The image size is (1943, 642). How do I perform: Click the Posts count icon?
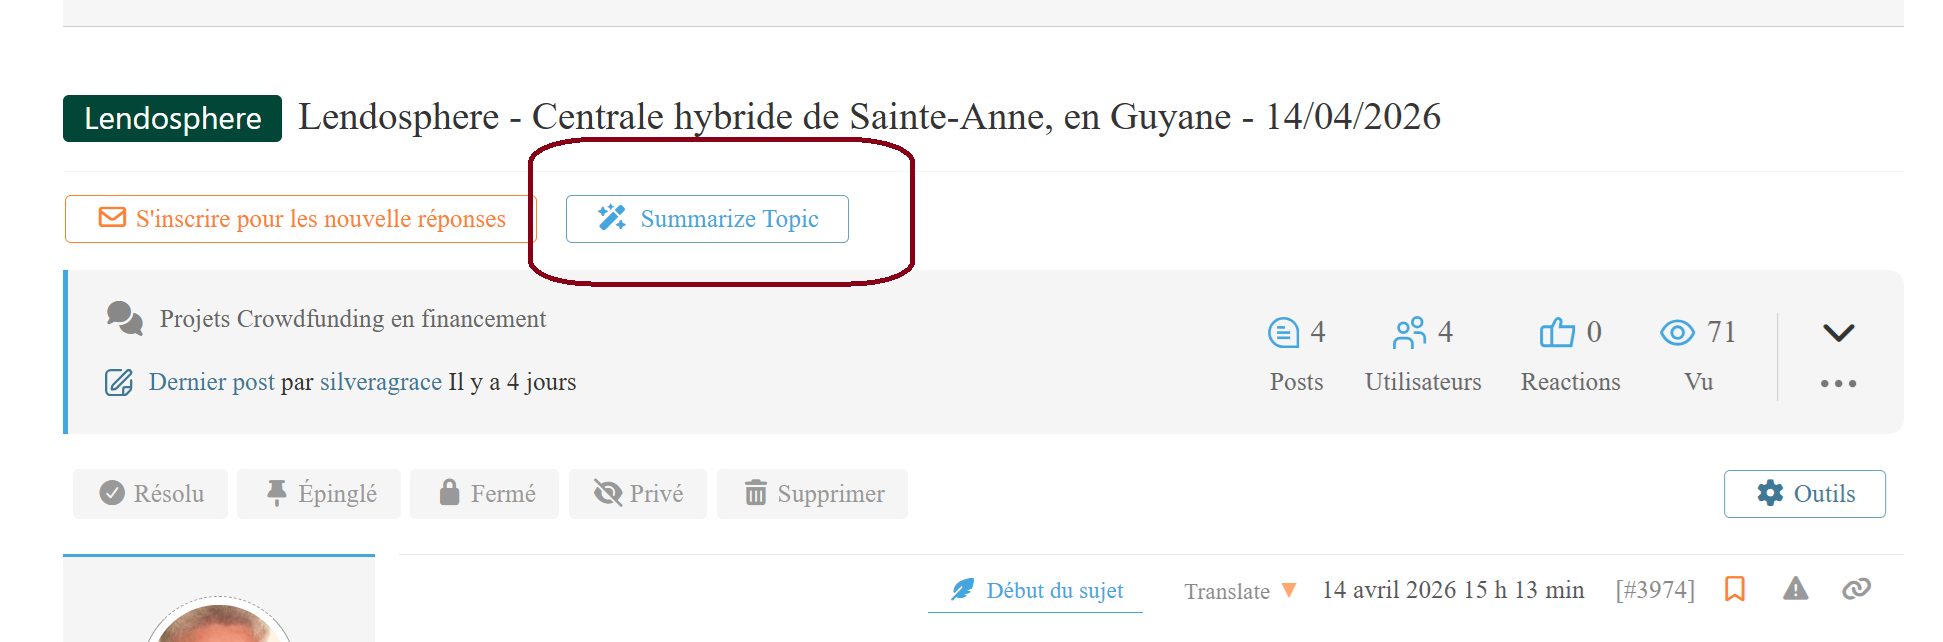coord(1283,332)
